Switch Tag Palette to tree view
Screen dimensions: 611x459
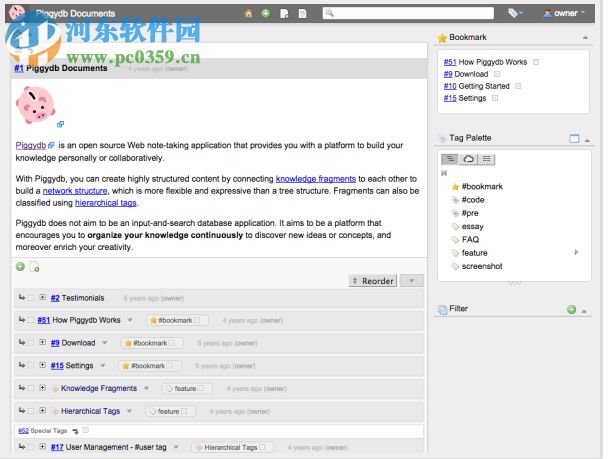click(450, 159)
